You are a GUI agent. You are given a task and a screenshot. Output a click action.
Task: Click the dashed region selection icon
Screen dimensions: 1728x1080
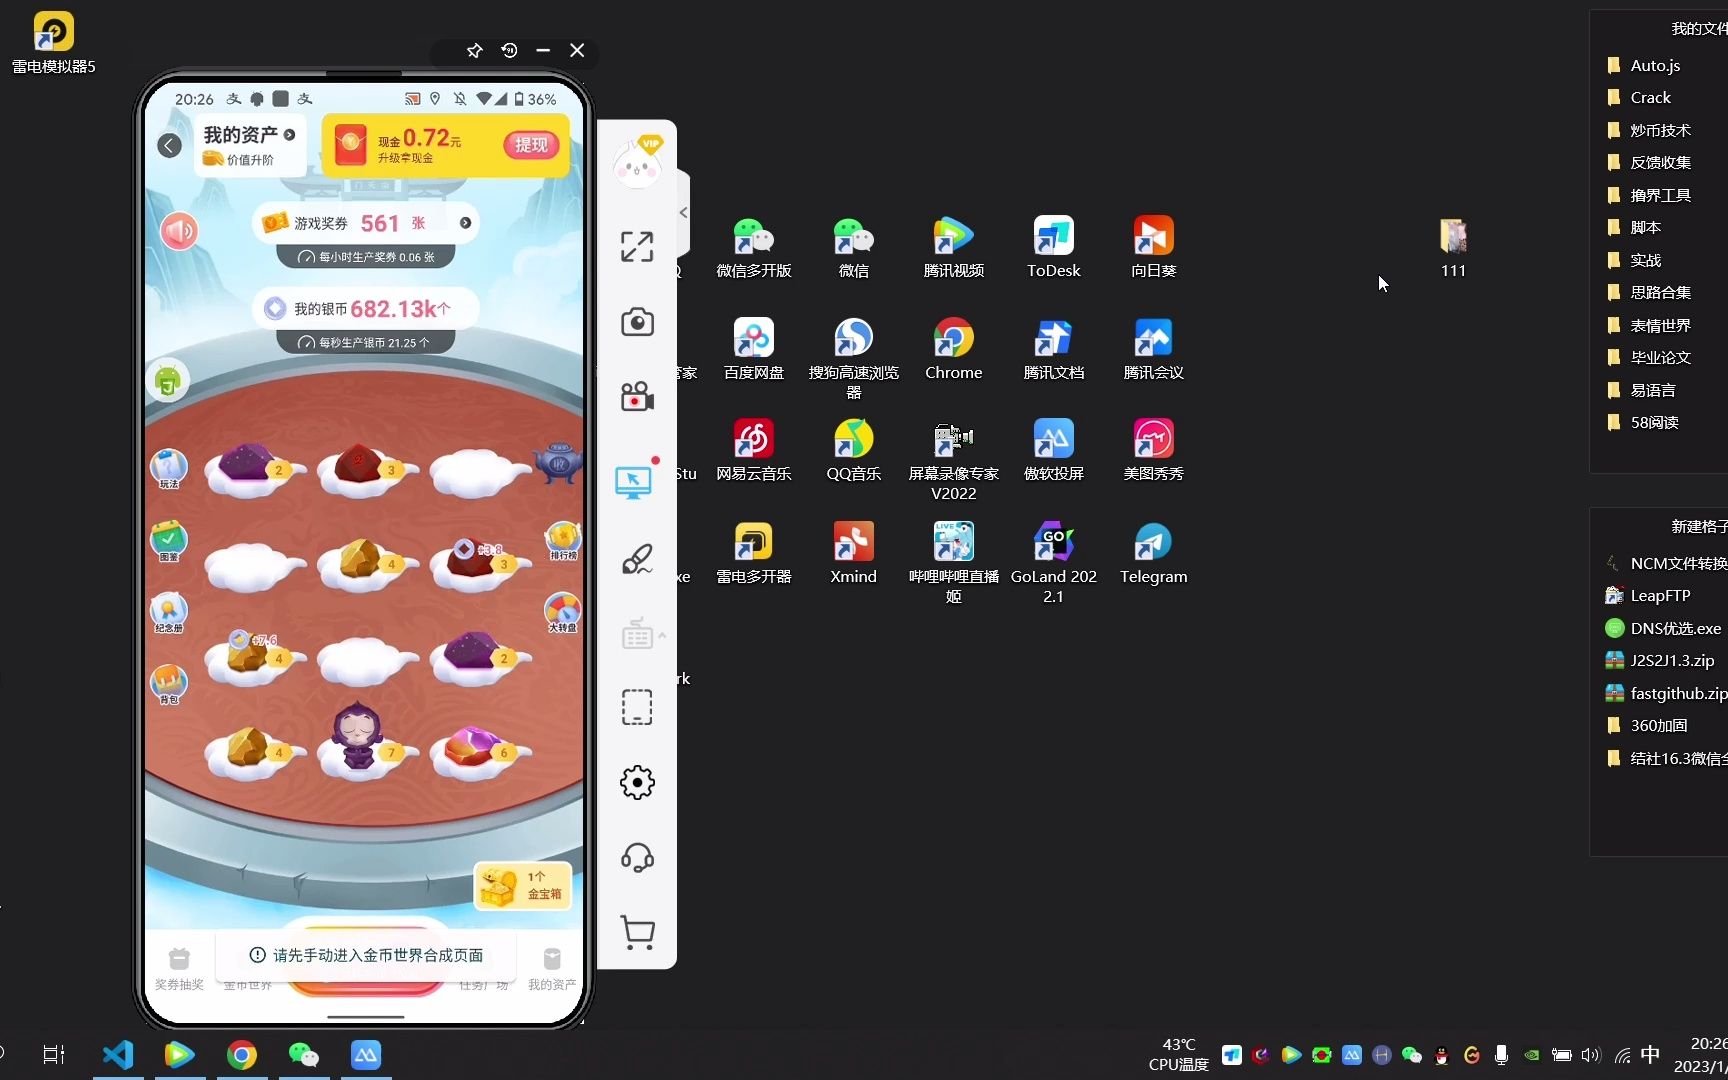[637, 707]
